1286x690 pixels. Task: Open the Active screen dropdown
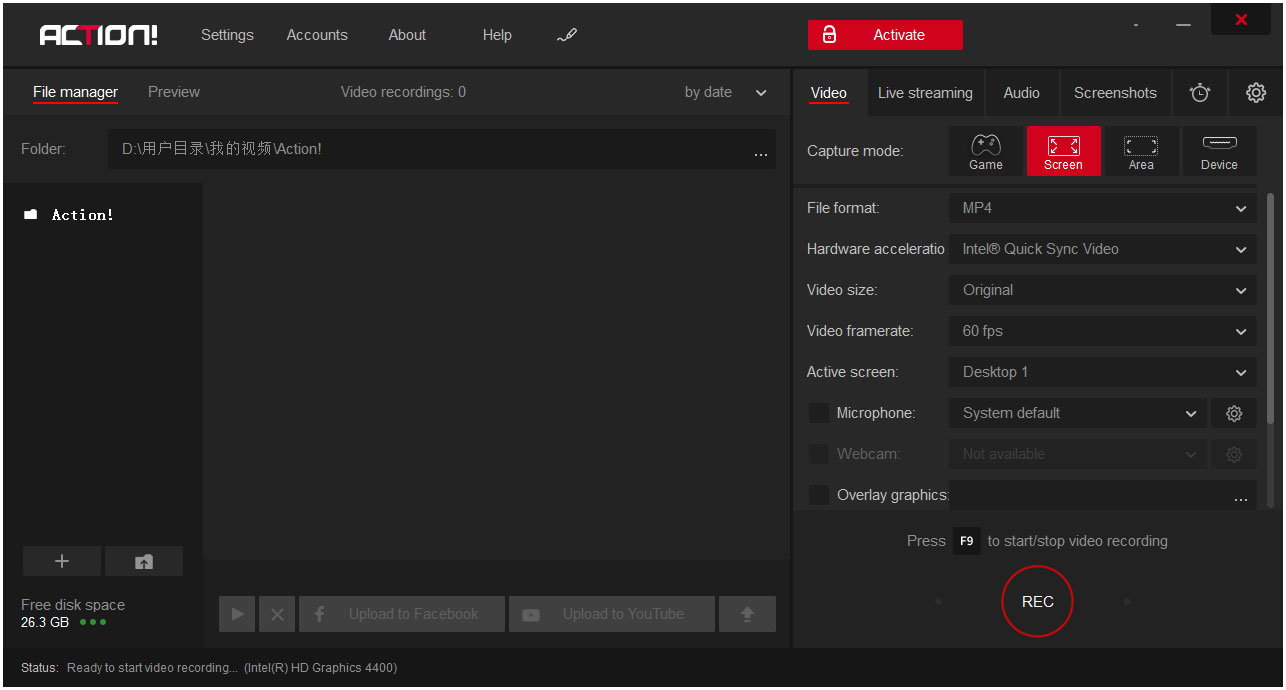1103,372
